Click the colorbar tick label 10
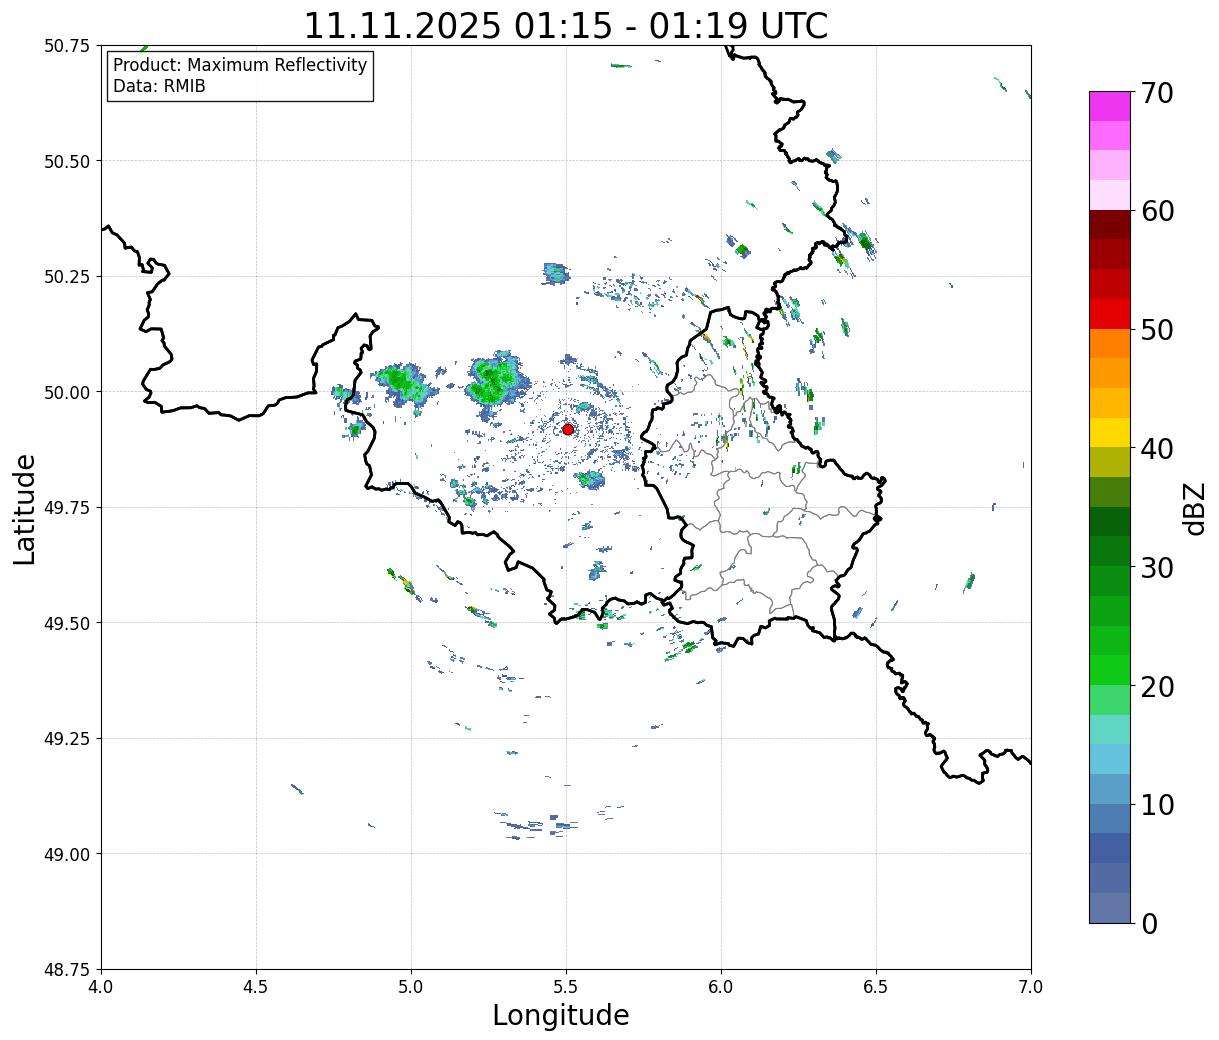 (1157, 805)
